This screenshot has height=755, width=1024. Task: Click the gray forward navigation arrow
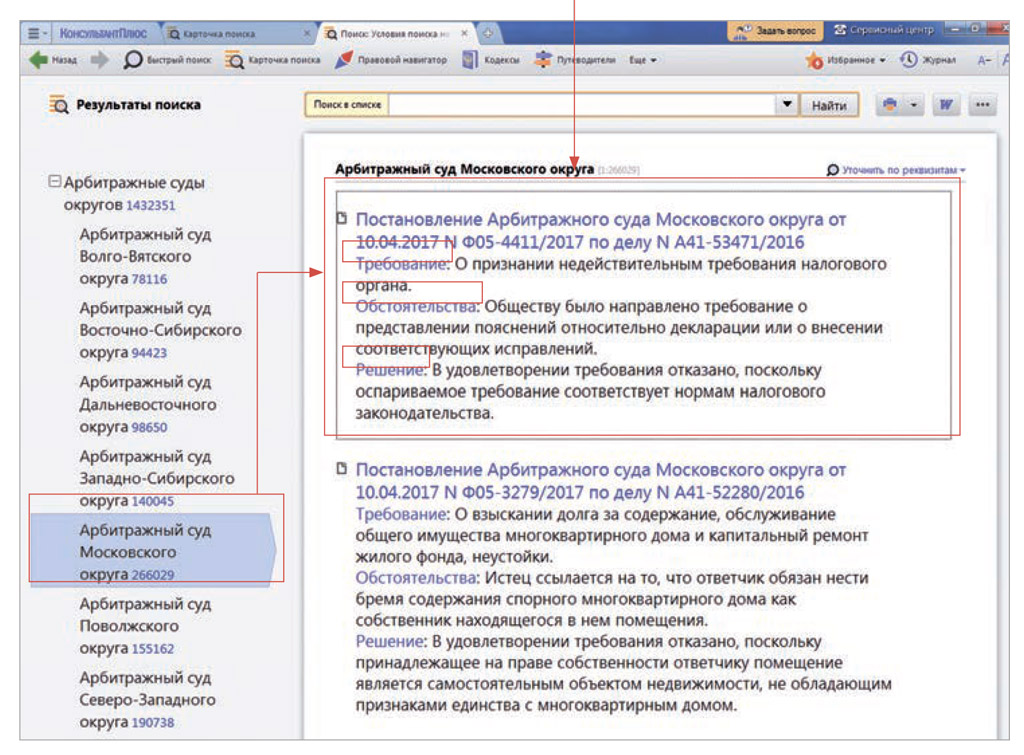(99, 60)
